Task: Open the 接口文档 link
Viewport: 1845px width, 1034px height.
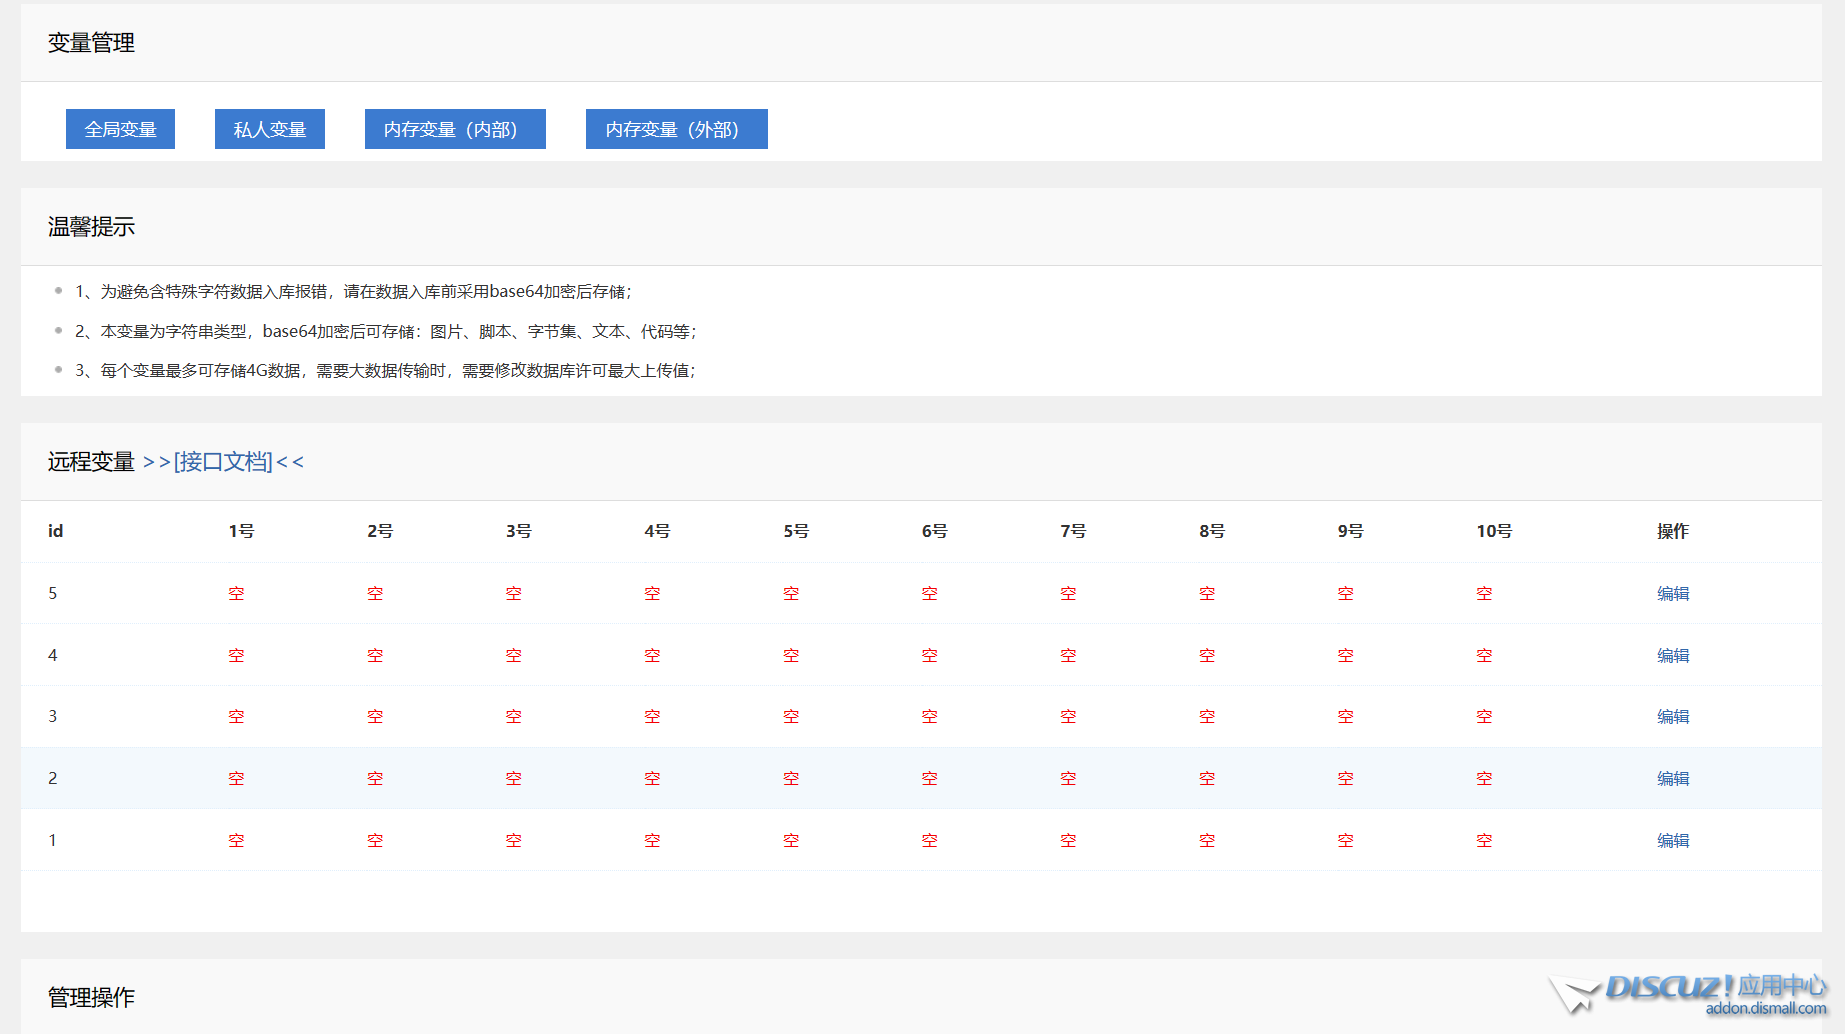Action: tap(223, 462)
